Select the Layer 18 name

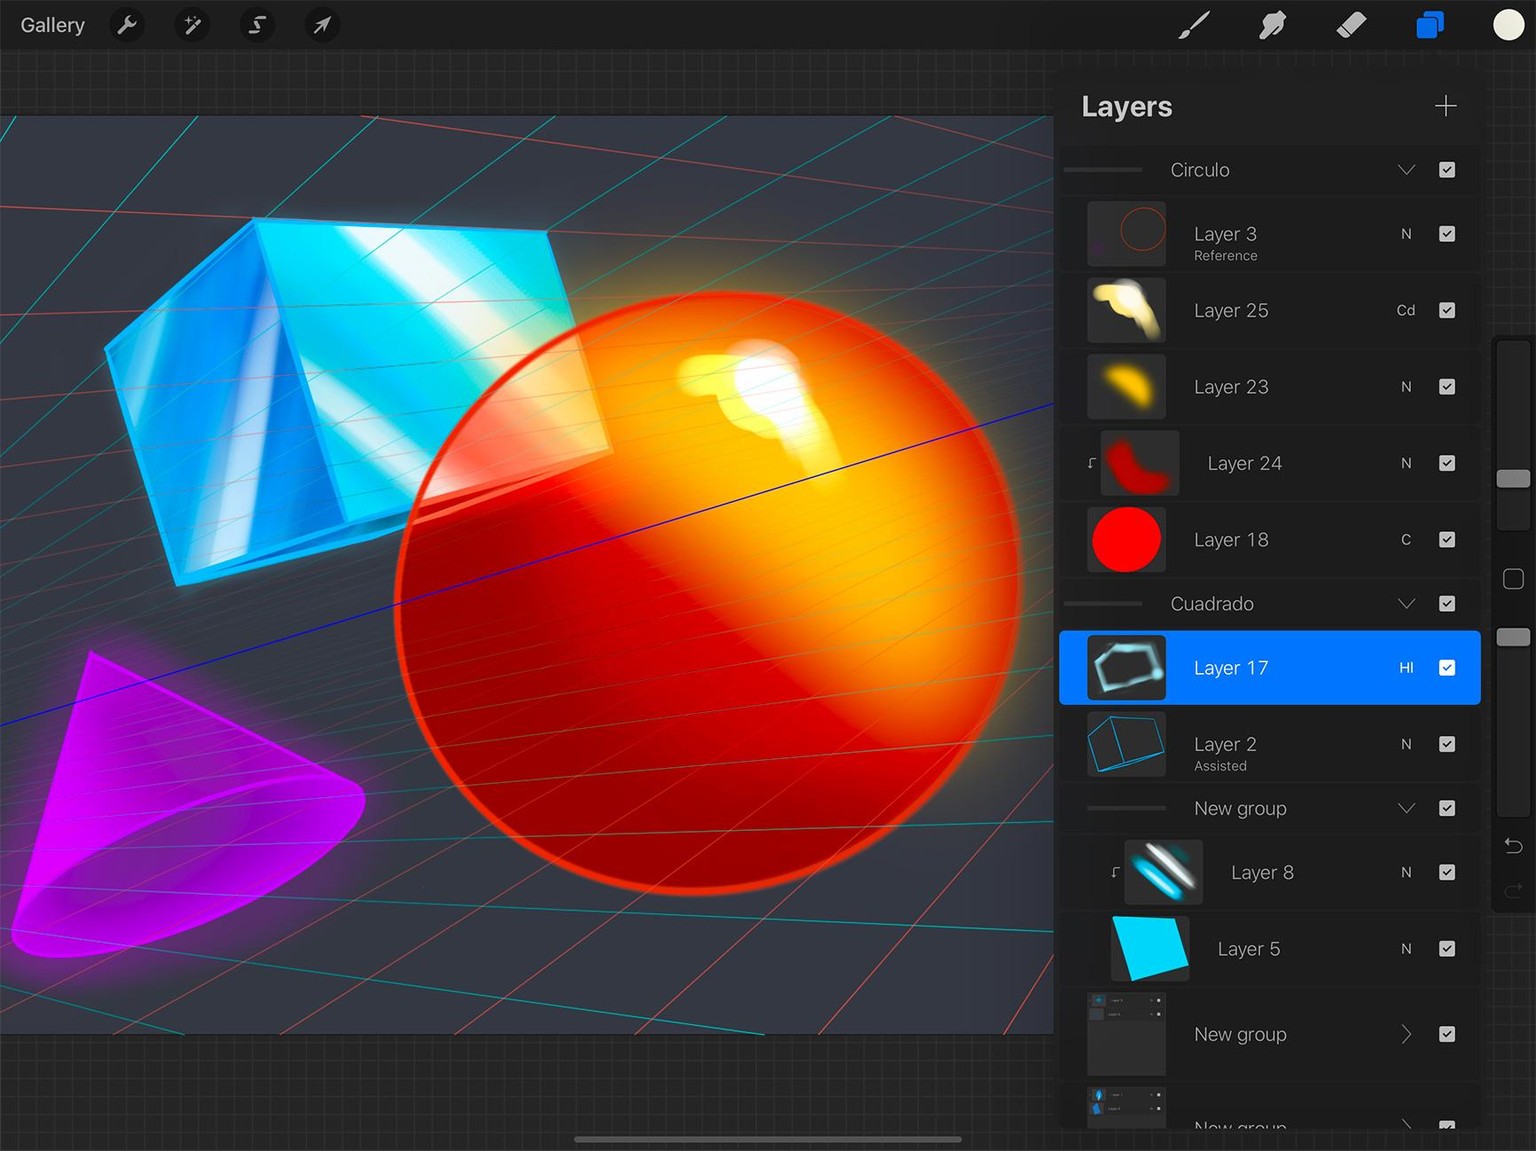1231,540
